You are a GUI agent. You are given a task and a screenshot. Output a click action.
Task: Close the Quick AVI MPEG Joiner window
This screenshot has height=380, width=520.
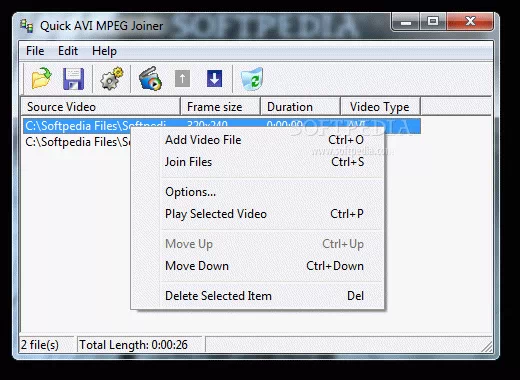pyautogui.click(x=470, y=22)
